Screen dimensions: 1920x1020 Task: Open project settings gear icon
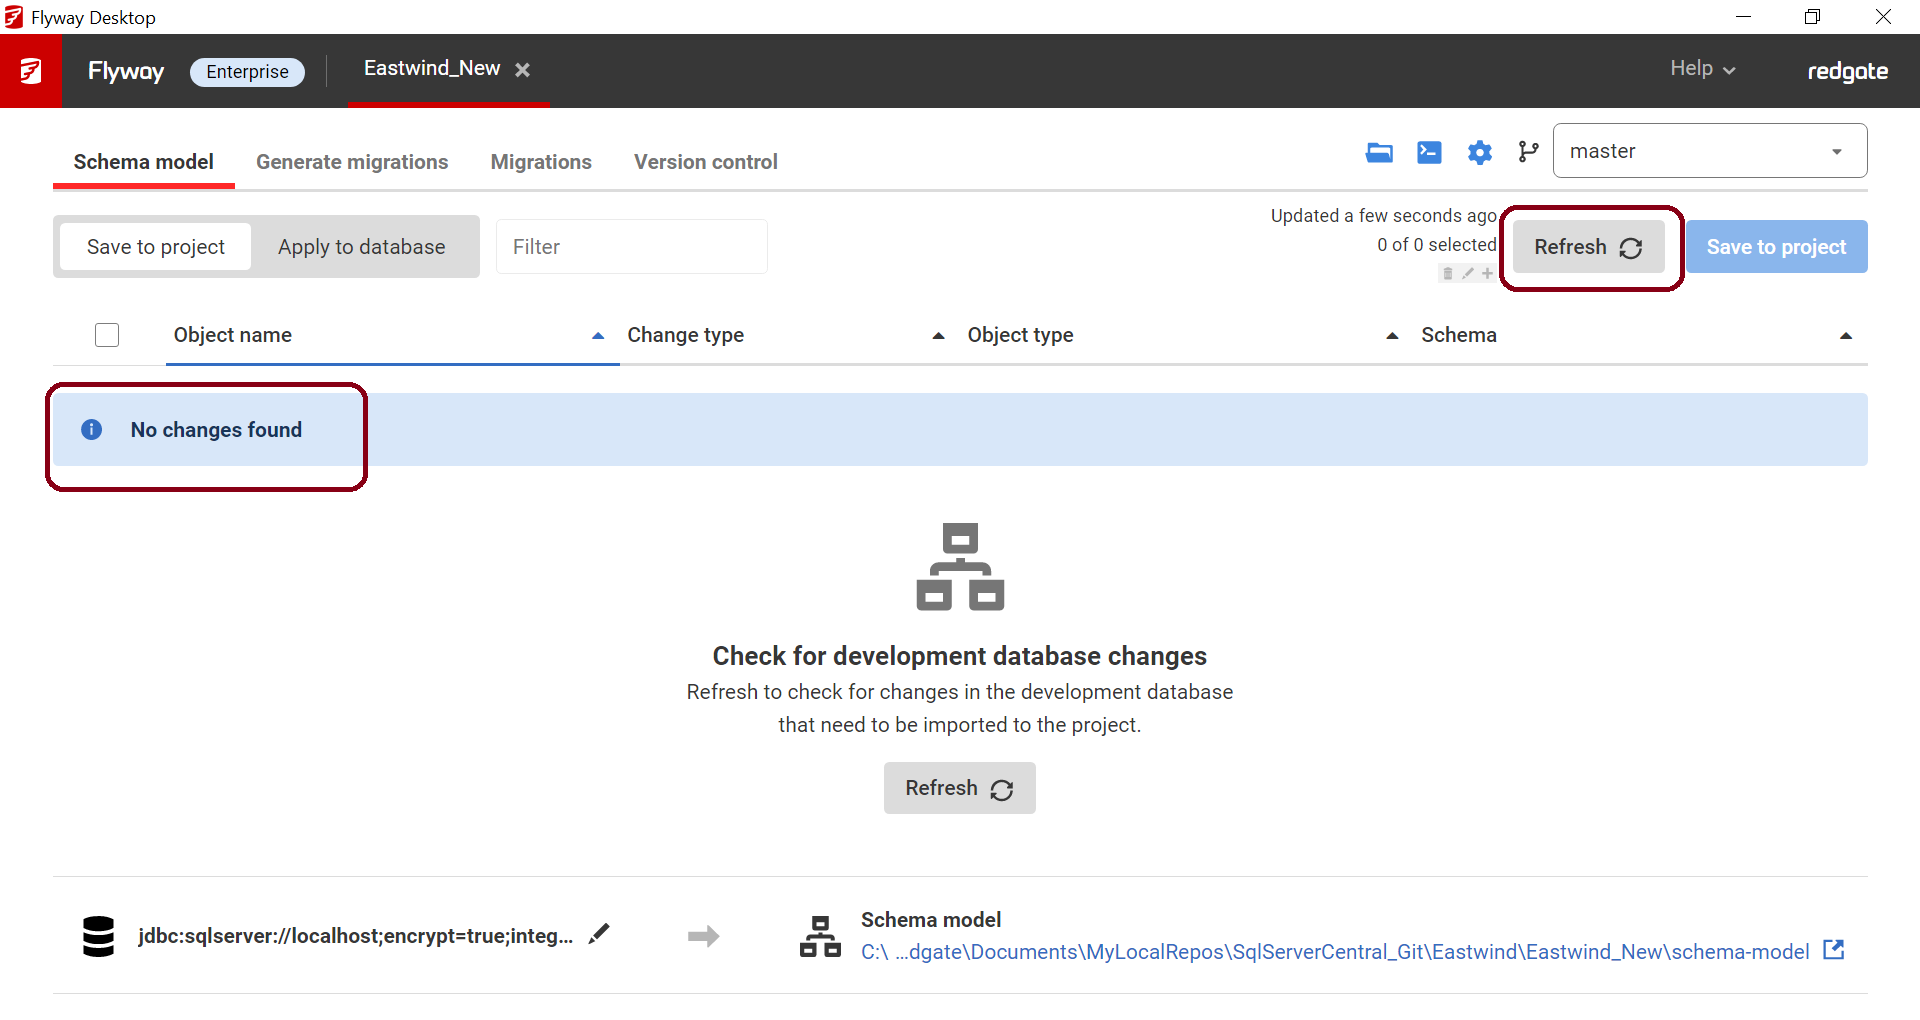pyautogui.click(x=1479, y=152)
